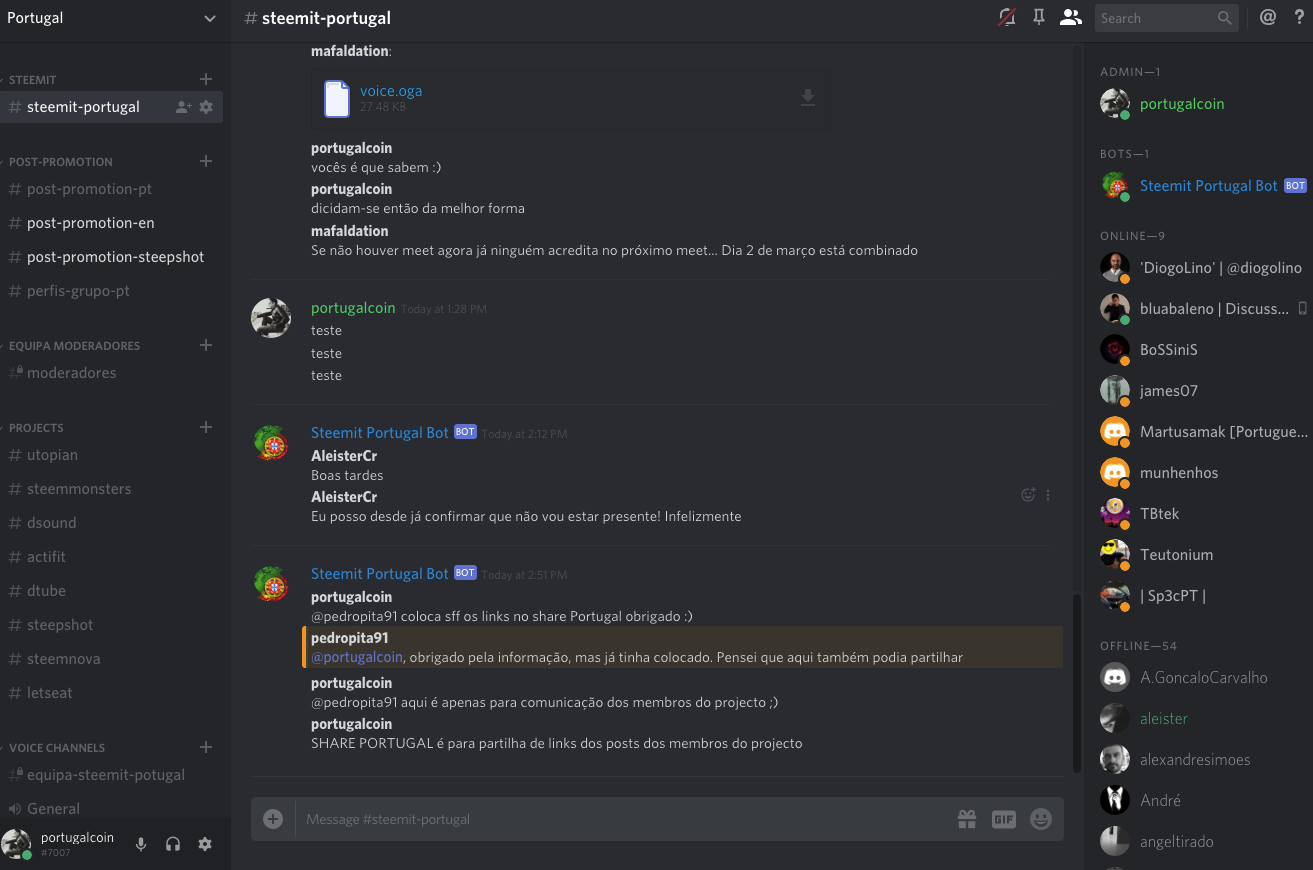Collapse the PROJECTS category

[x=36, y=427]
